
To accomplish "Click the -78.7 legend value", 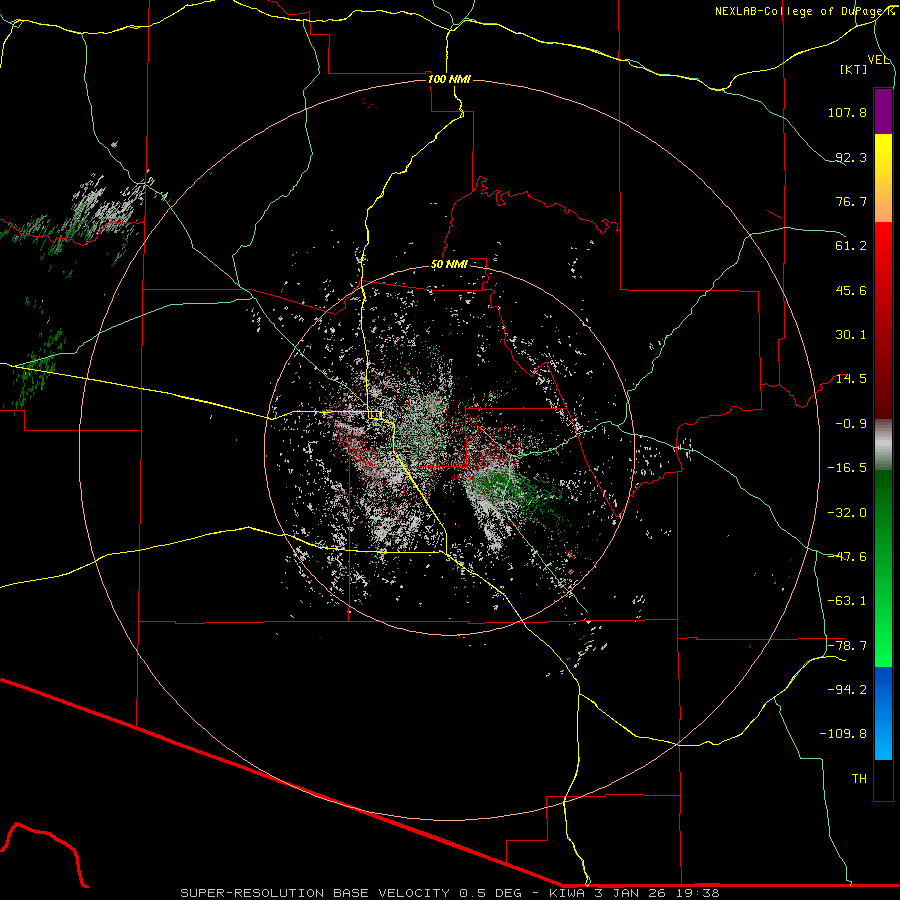I will [x=847, y=646].
